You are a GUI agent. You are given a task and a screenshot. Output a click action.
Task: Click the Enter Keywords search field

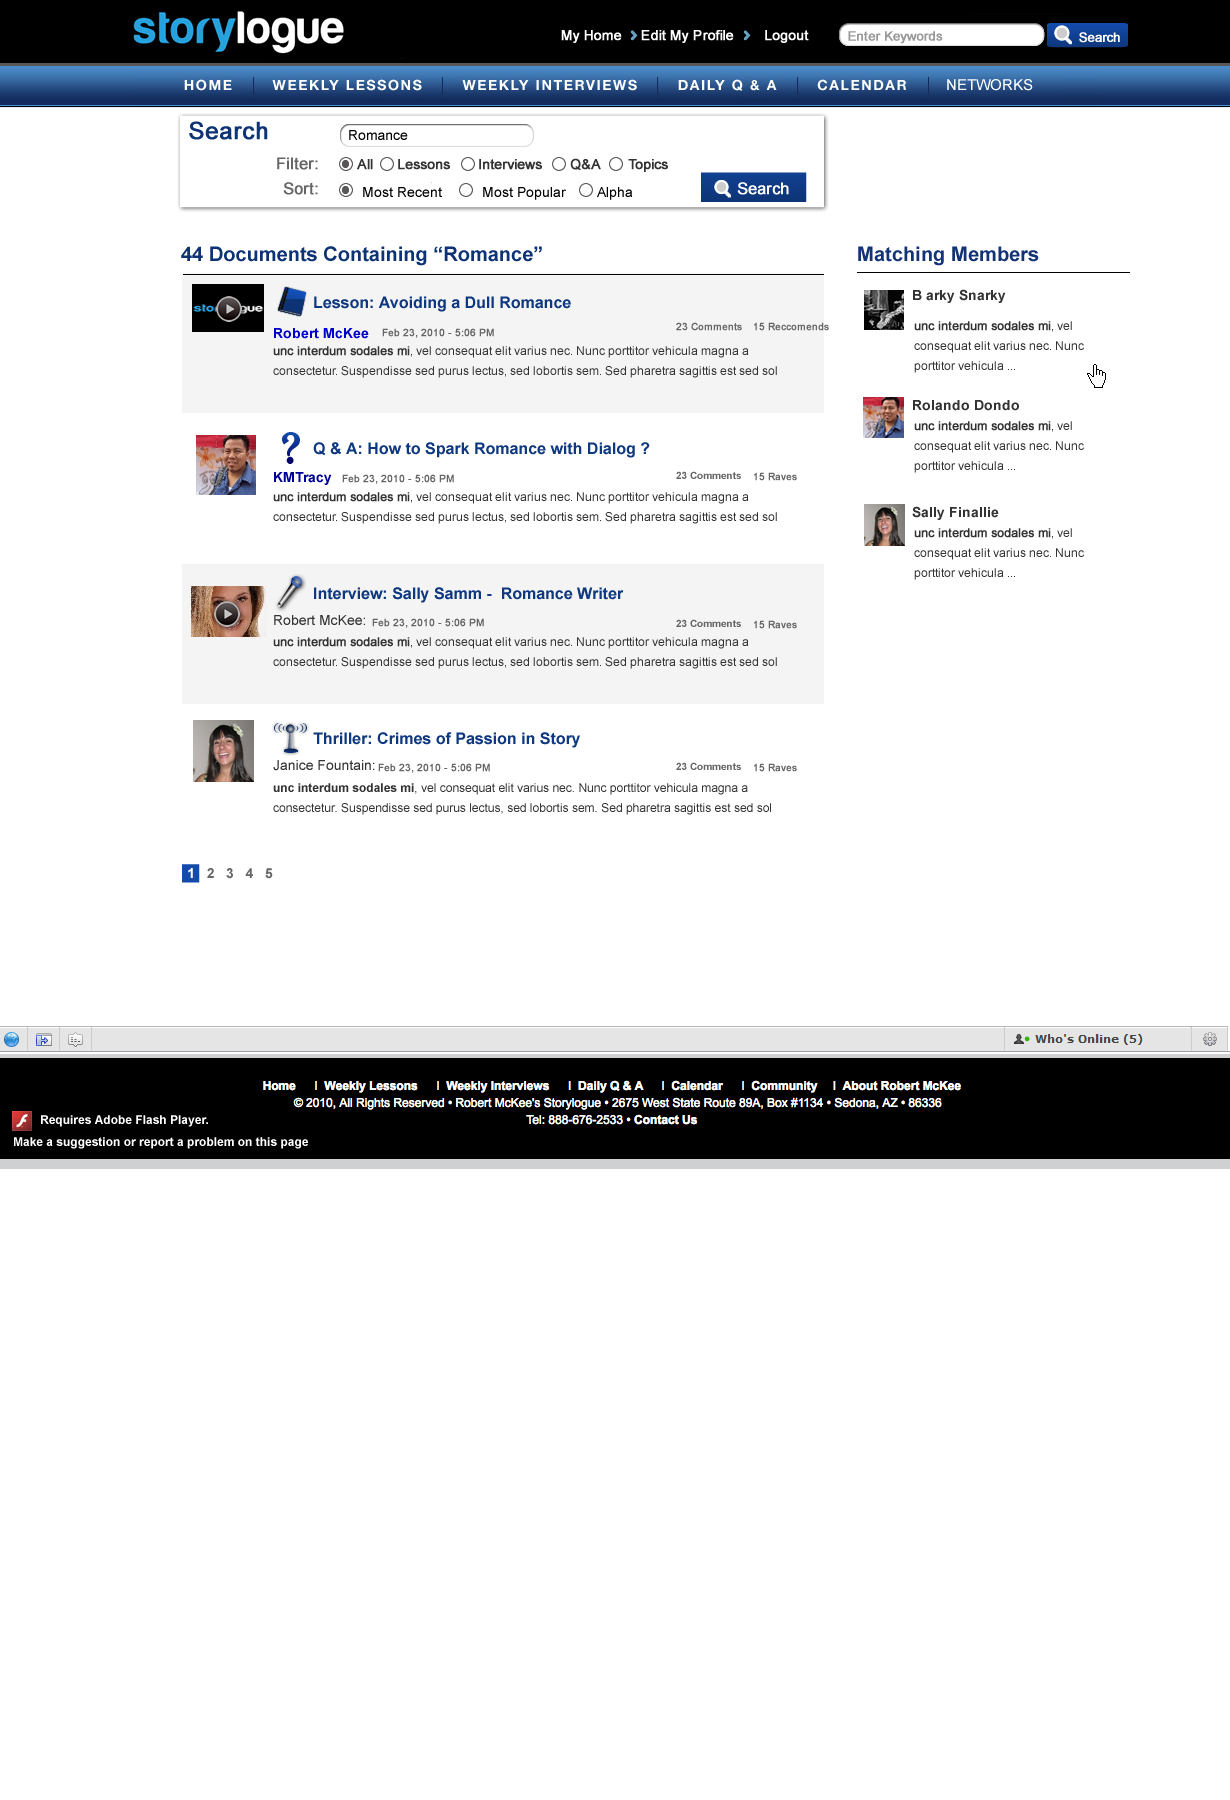coord(941,36)
